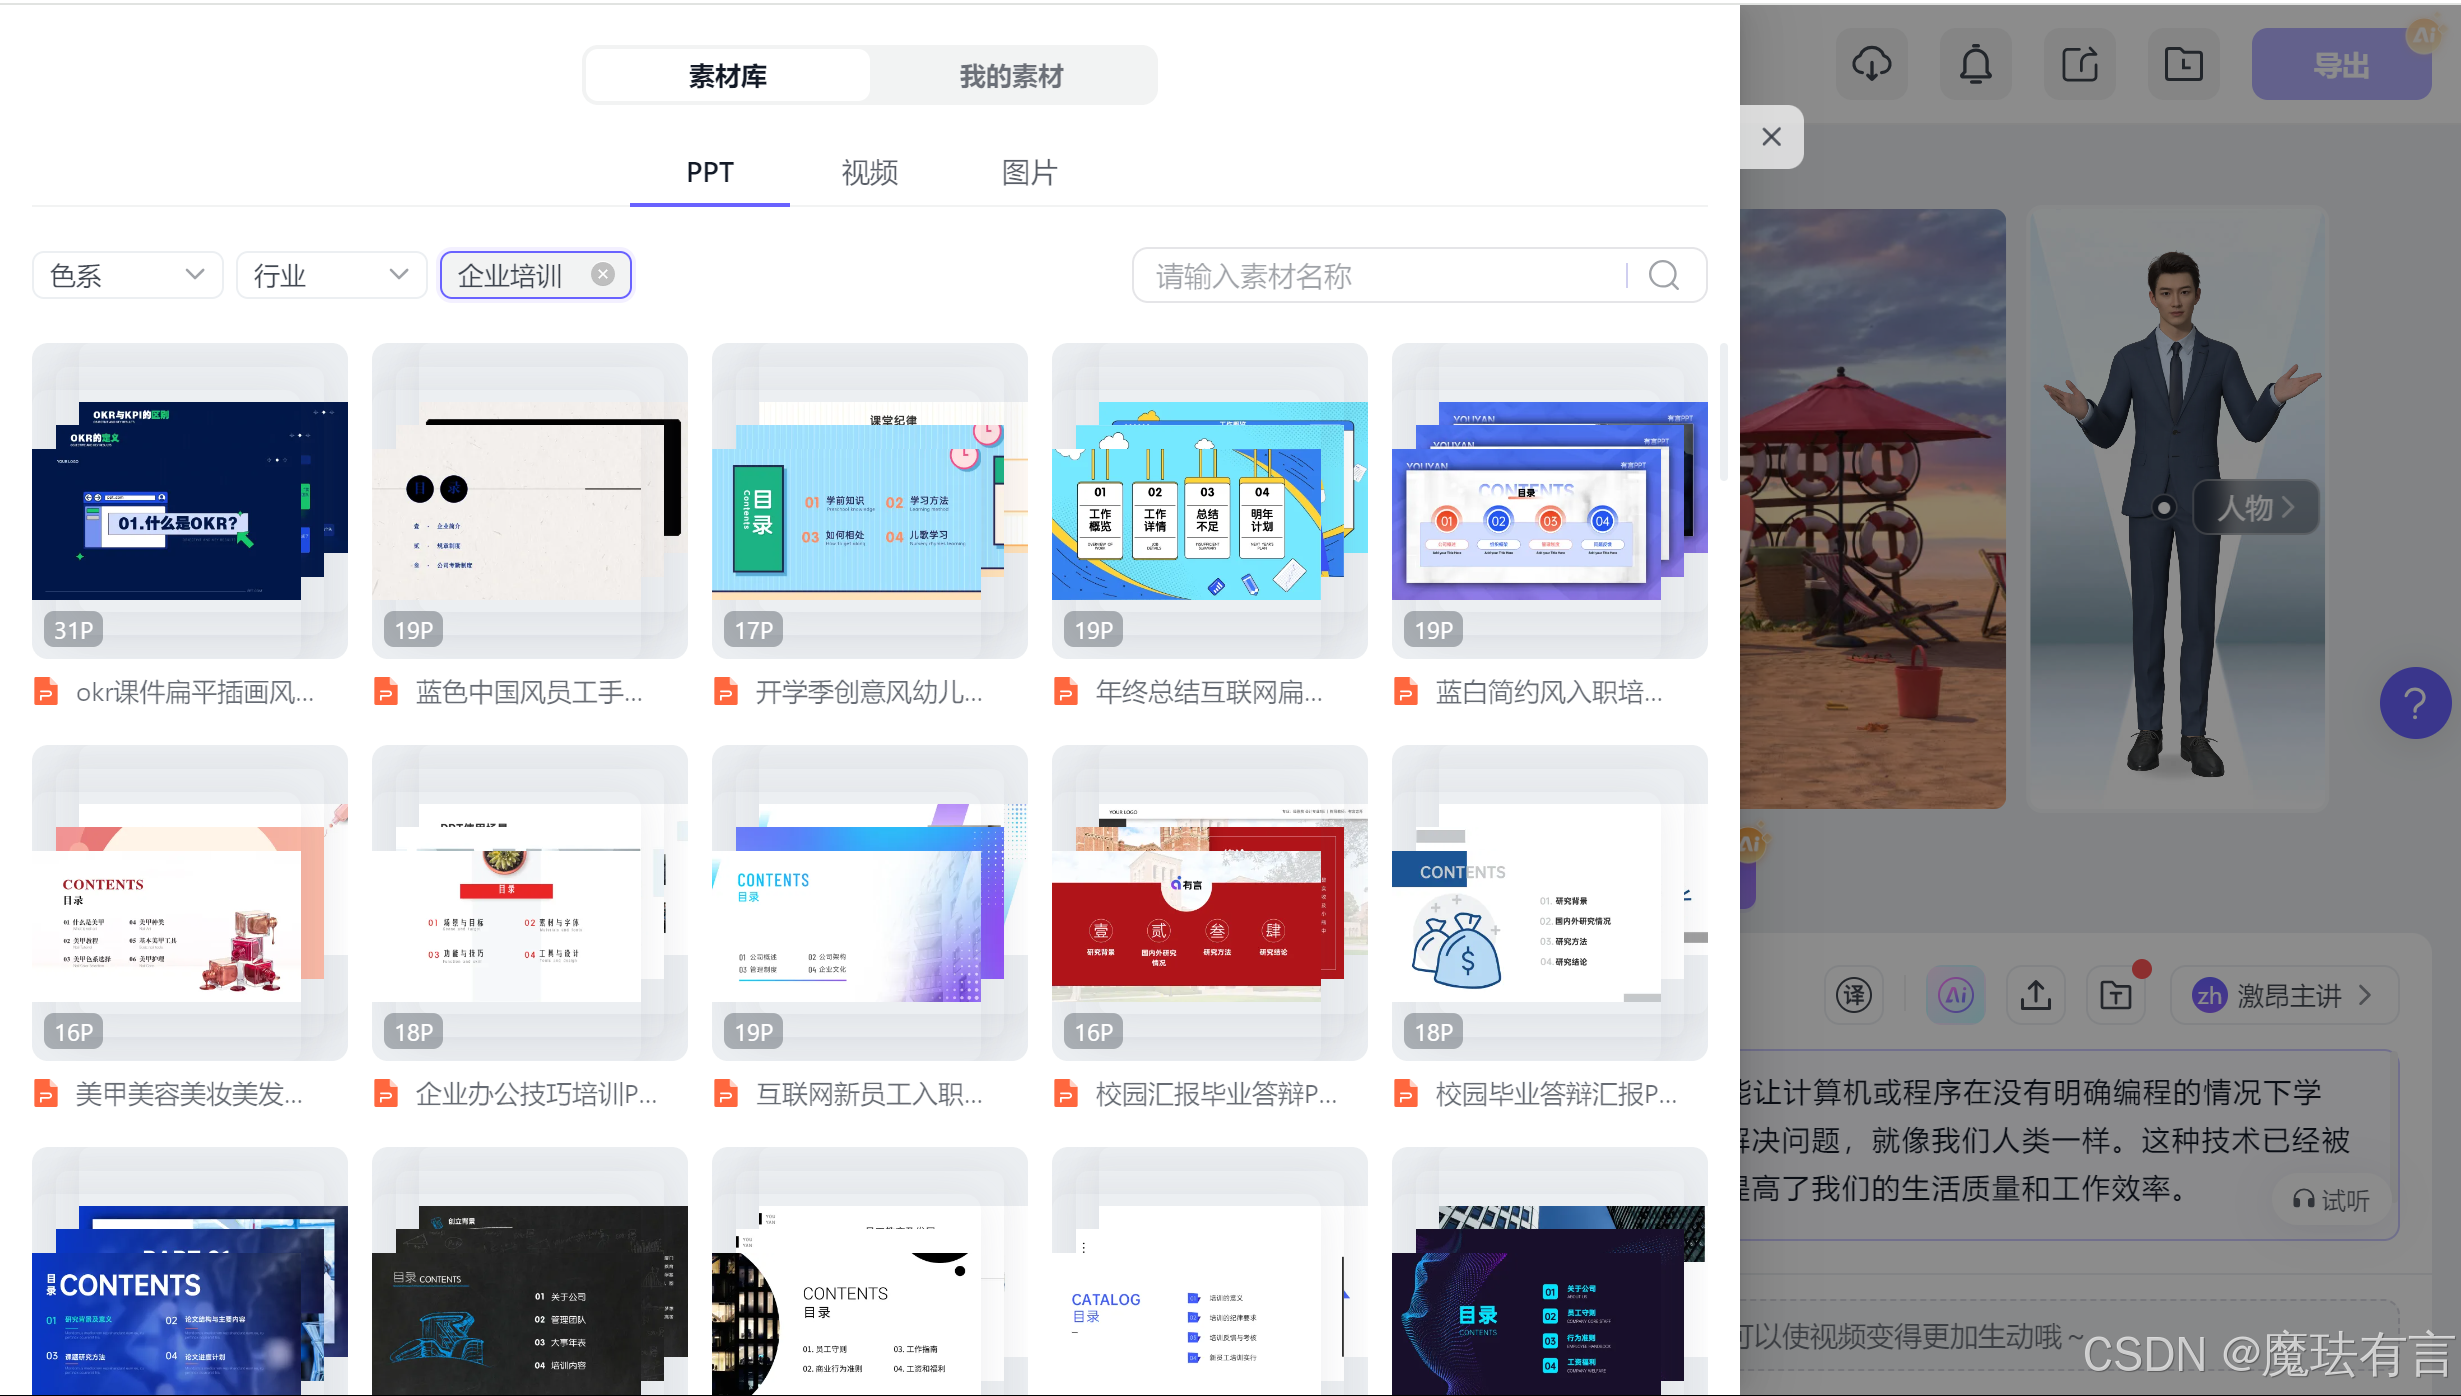
Task: Click the 蓝白简约风入职培 title text
Action: pyautogui.click(x=1549, y=692)
